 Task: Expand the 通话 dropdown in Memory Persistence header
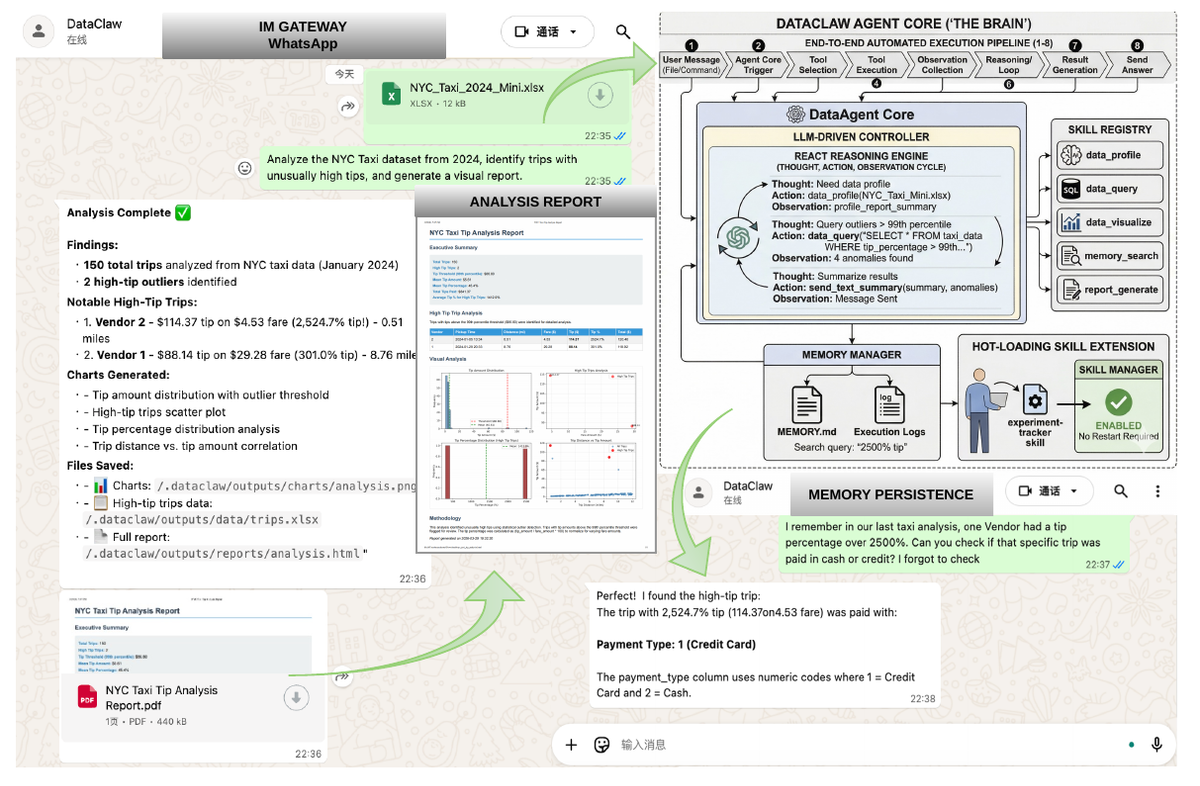coord(1049,491)
